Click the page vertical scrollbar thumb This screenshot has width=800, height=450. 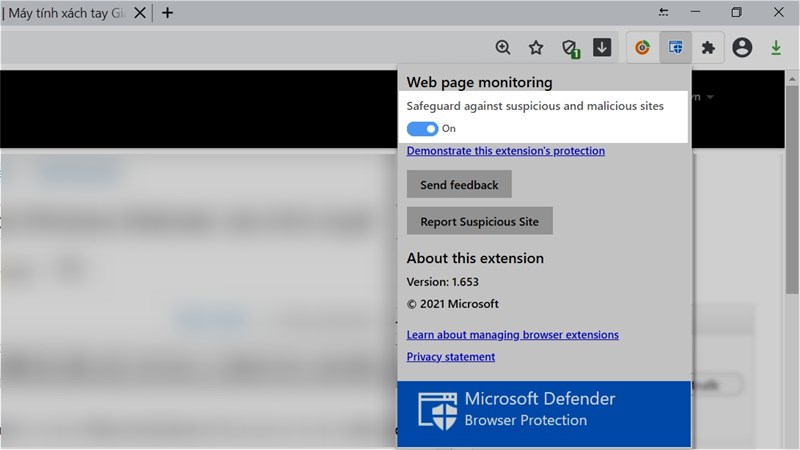[x=792, y=189]
